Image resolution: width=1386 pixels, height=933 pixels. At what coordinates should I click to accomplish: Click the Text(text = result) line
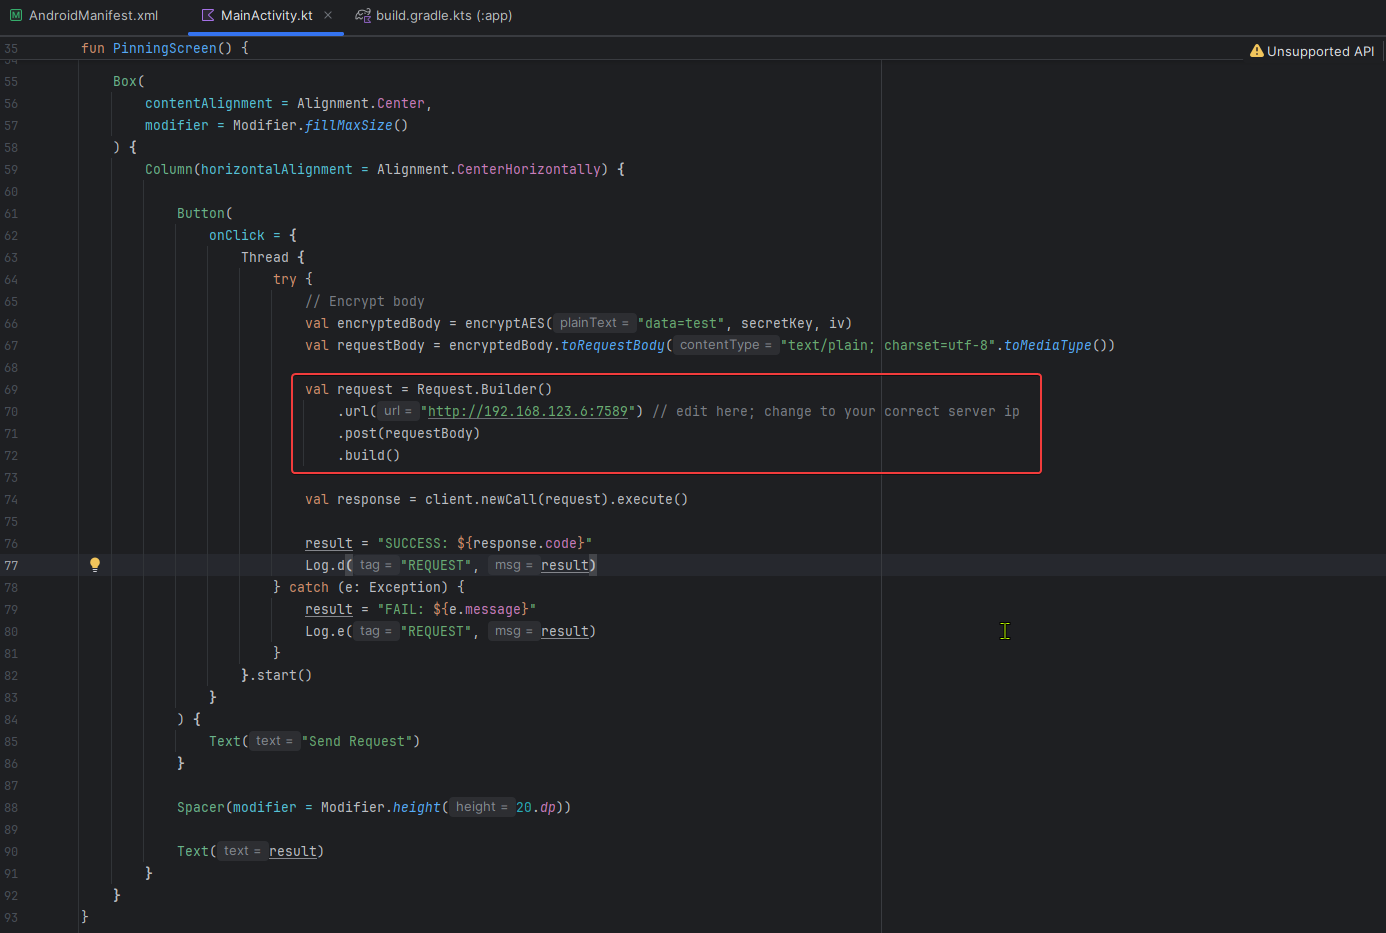tap(250, 851)
